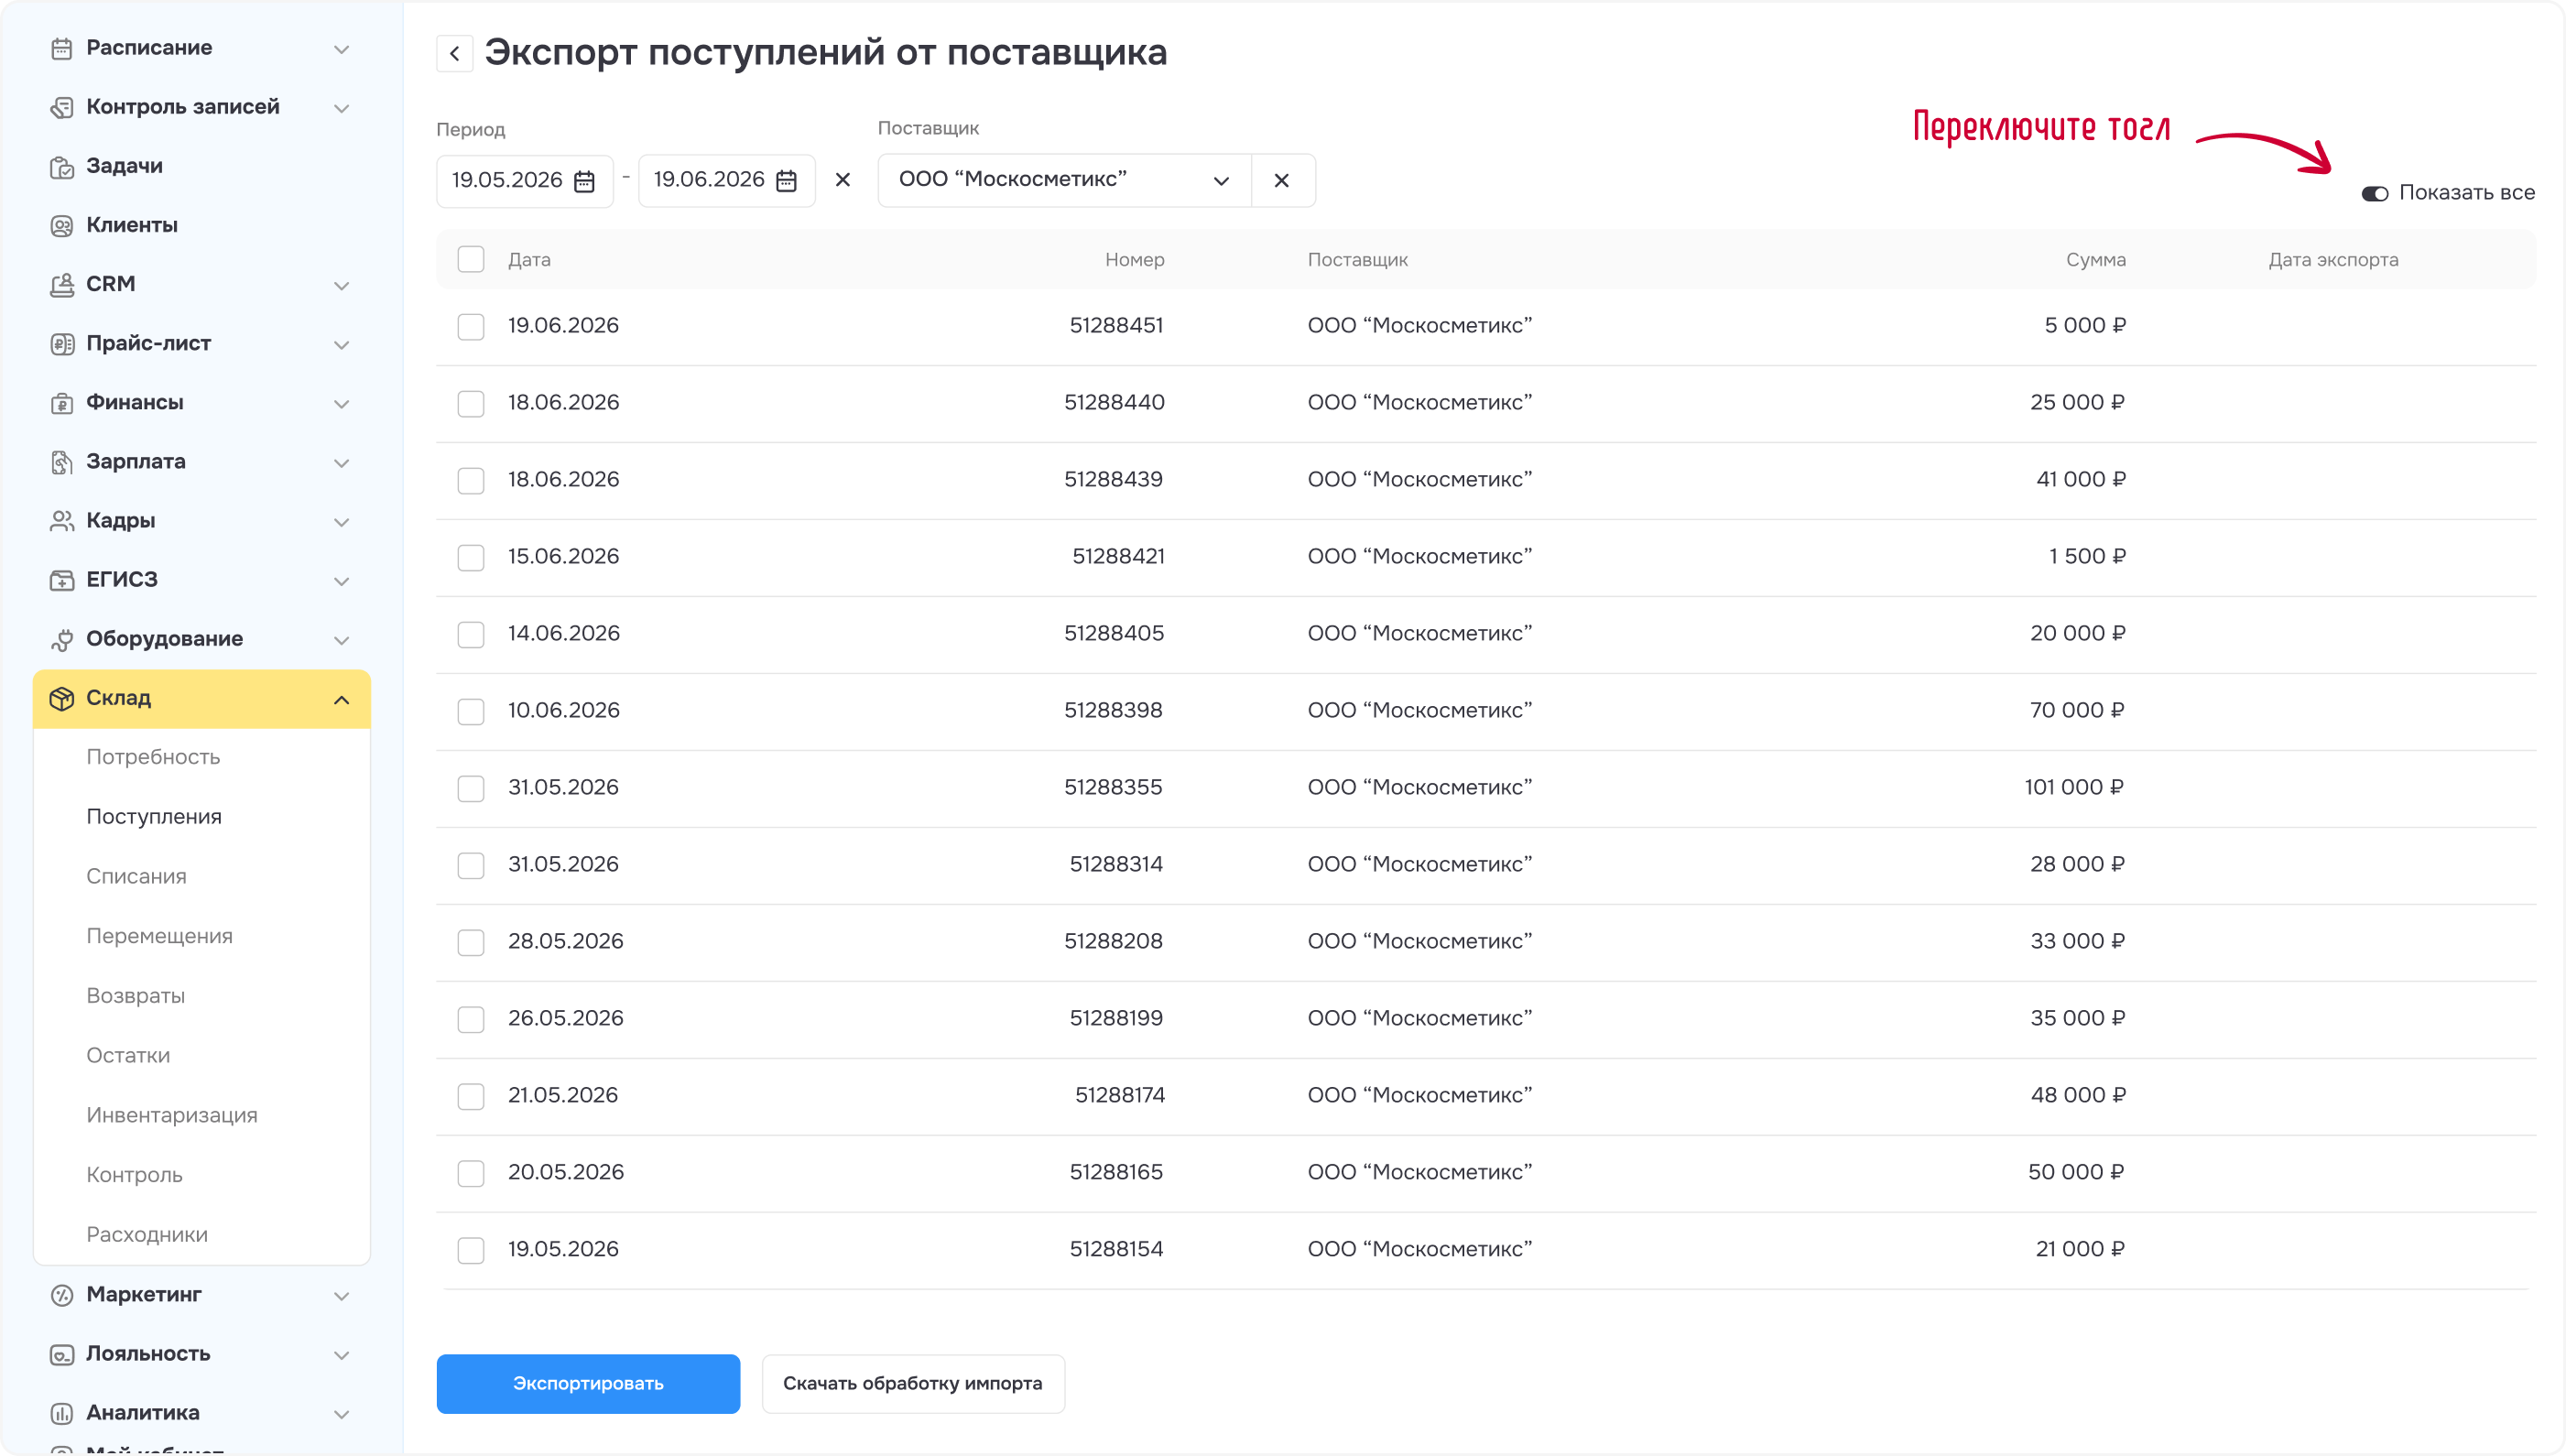
Task: Click the Задачи sidebar icon
Action: pyautogui.click(x=62, y=167)
